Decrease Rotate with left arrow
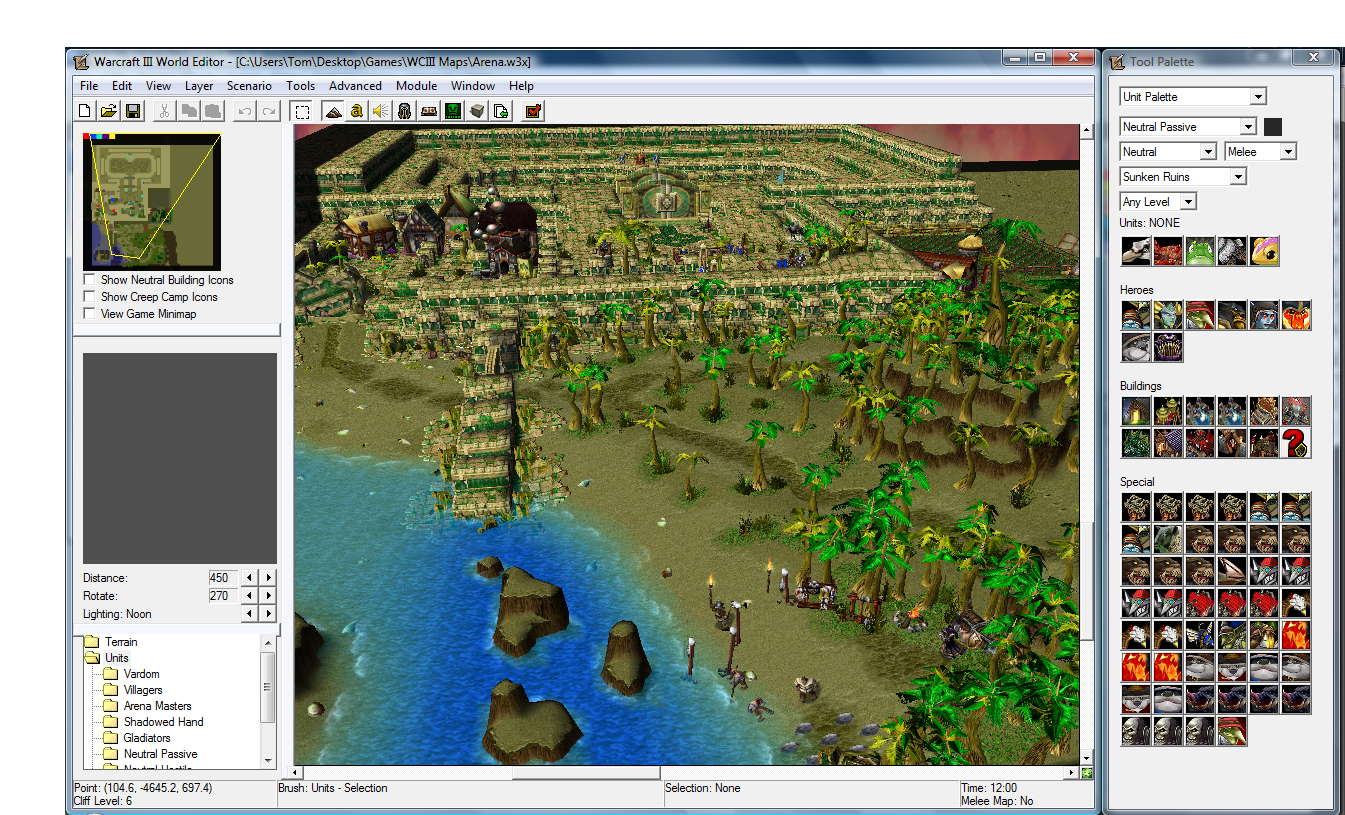 pyautogui.click(x=250, y=596)
